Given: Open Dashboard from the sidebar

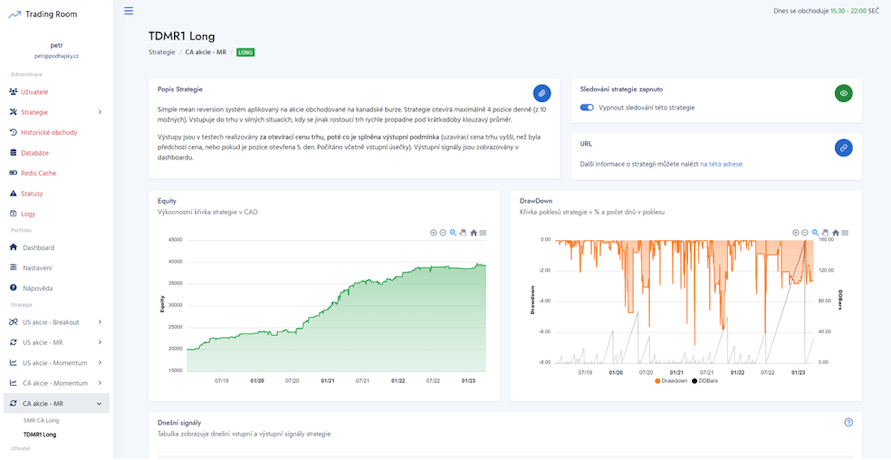Looking at the screenshot, I should 38,247.
